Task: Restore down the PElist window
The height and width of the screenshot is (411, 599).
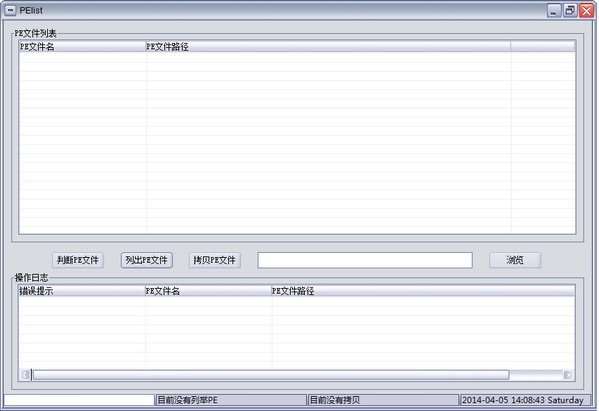Action: pos(570,11)
